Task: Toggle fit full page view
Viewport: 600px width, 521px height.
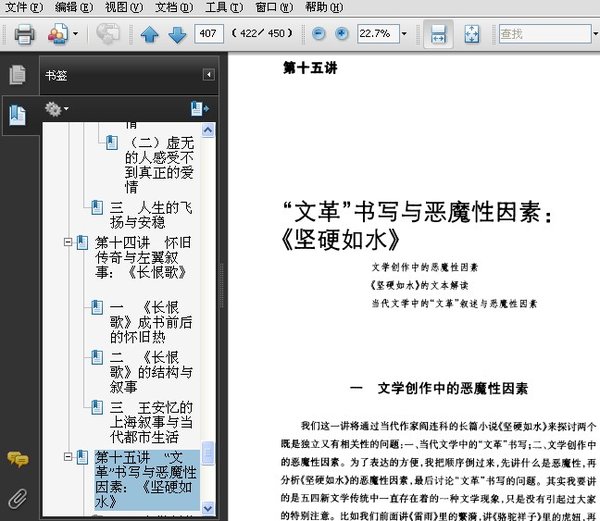Action: coord(471,34)
